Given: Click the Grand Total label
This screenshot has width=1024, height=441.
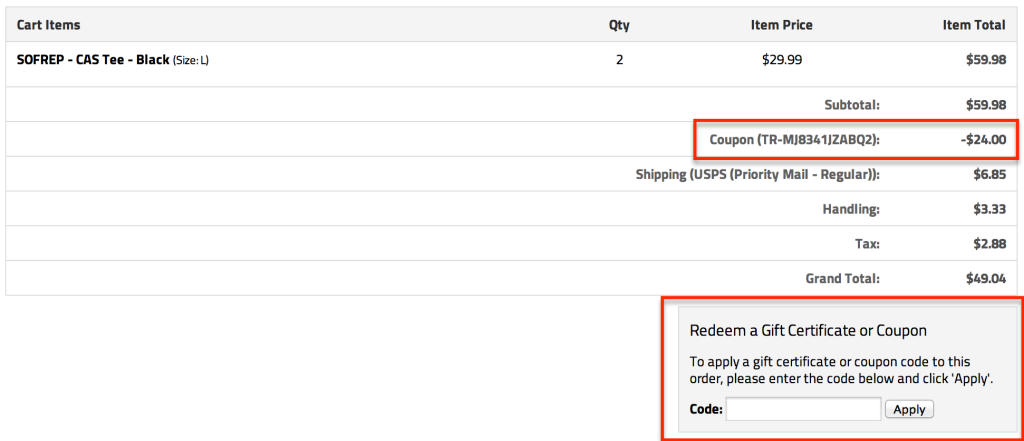Looking at the screenshot, I should pos(842,278).
